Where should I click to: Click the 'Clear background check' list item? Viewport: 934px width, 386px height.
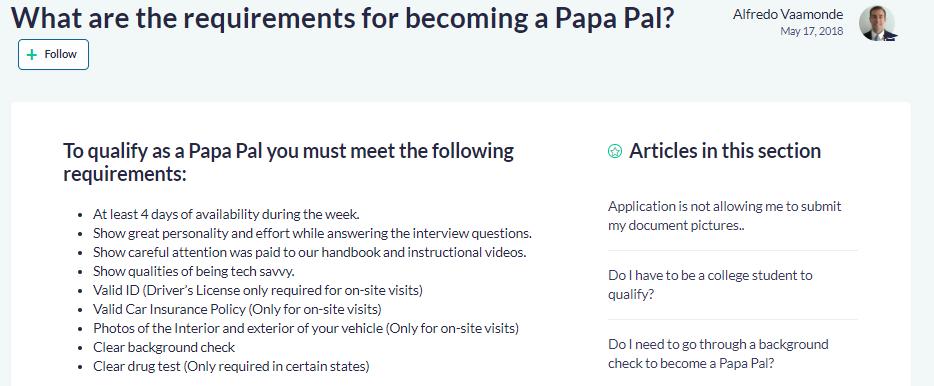(164, 347)
